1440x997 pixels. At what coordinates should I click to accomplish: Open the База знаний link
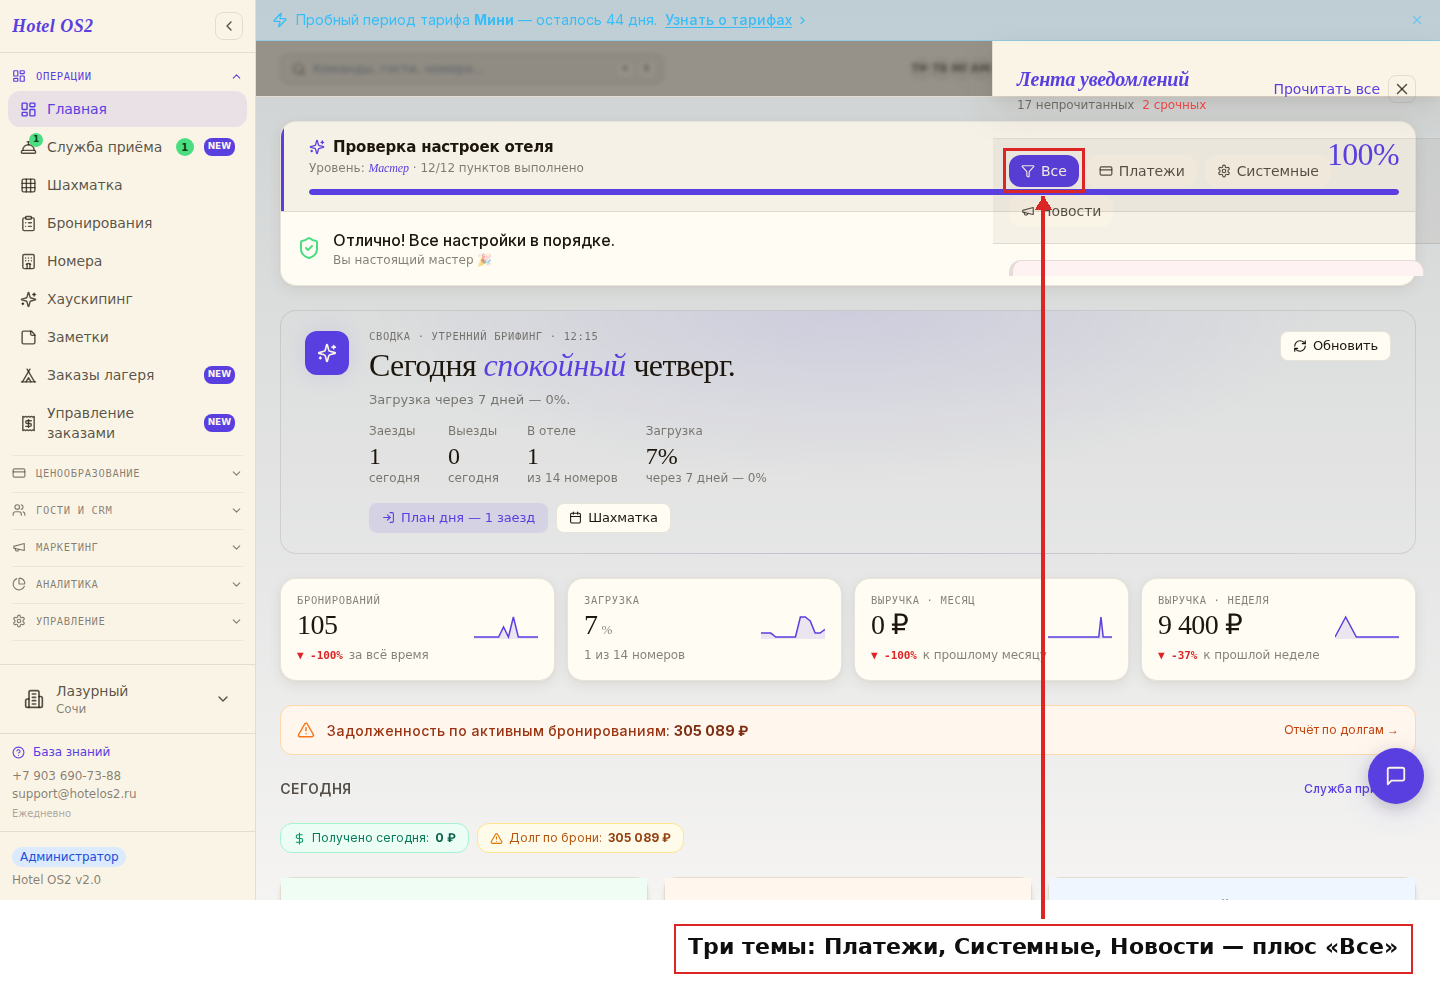pyautogui.click(x=61, y=752)
